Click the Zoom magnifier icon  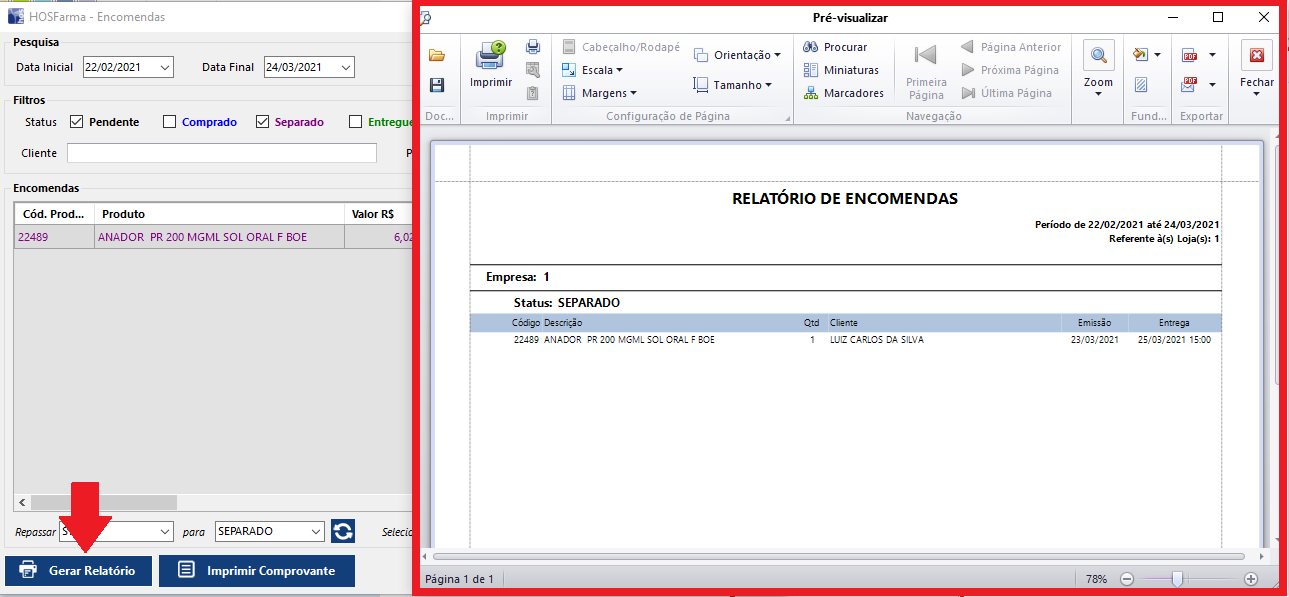pos(1098,57)
